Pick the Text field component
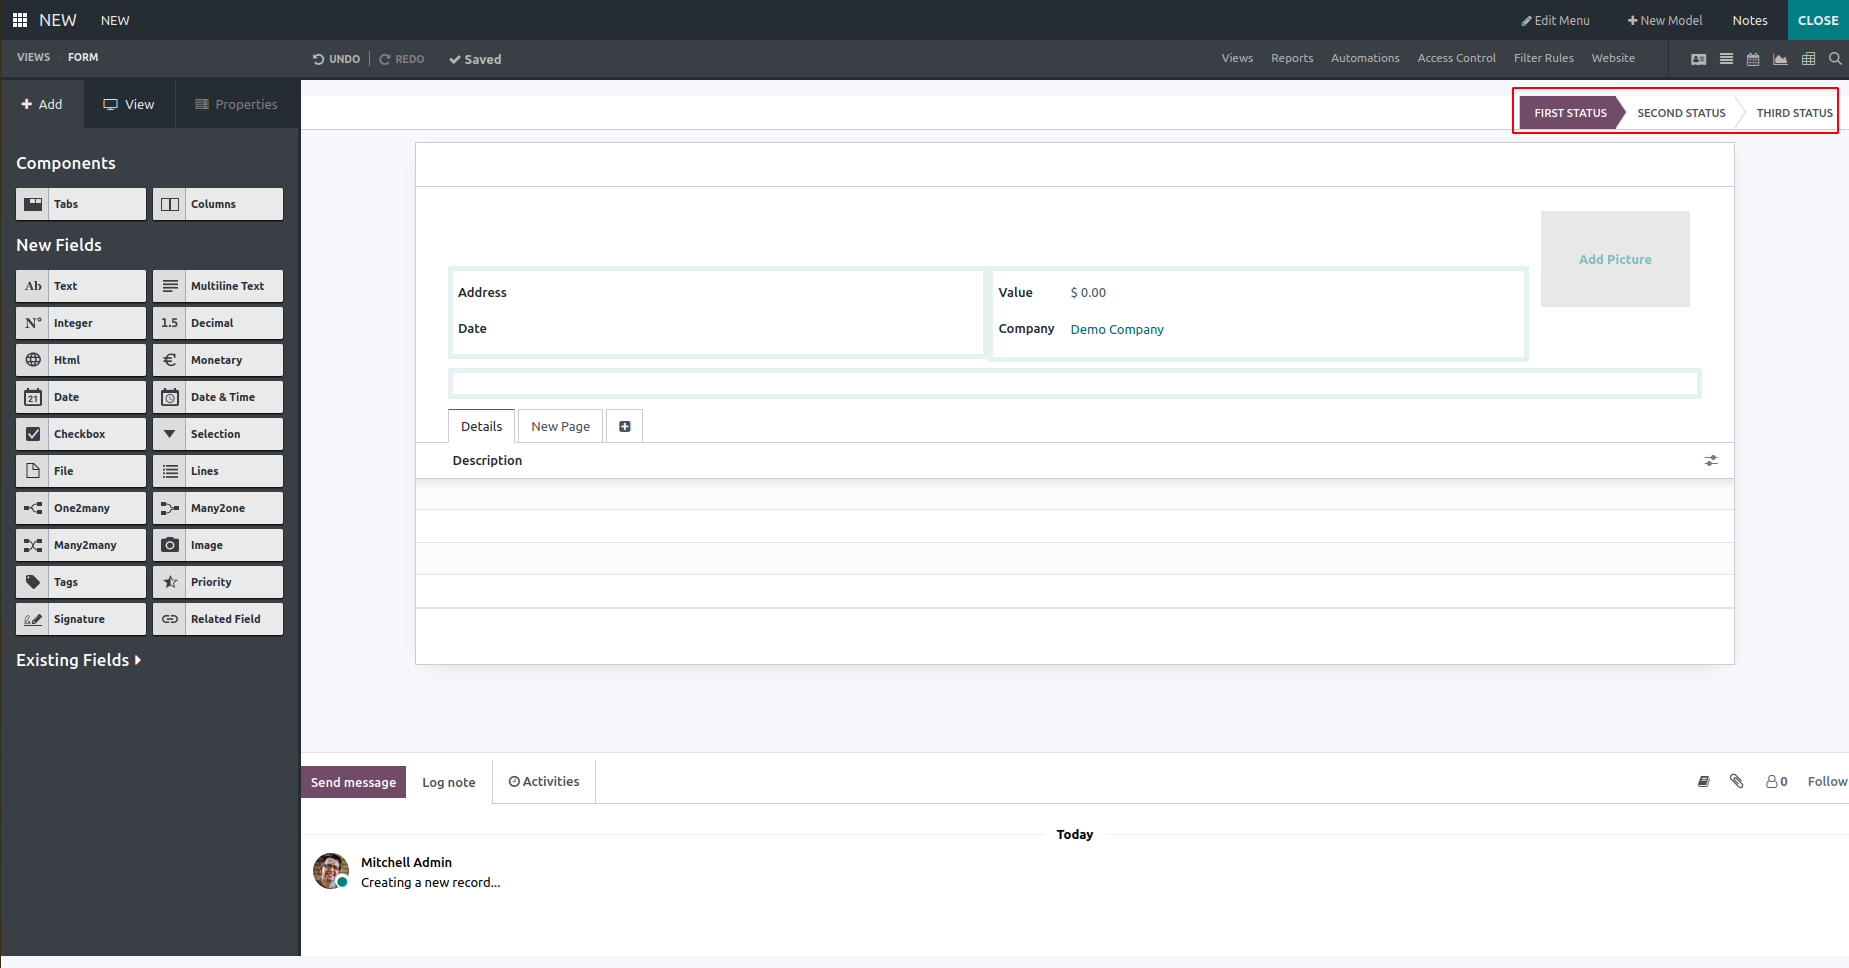This screenshot has width=1849, height=968. pos(81,286)
